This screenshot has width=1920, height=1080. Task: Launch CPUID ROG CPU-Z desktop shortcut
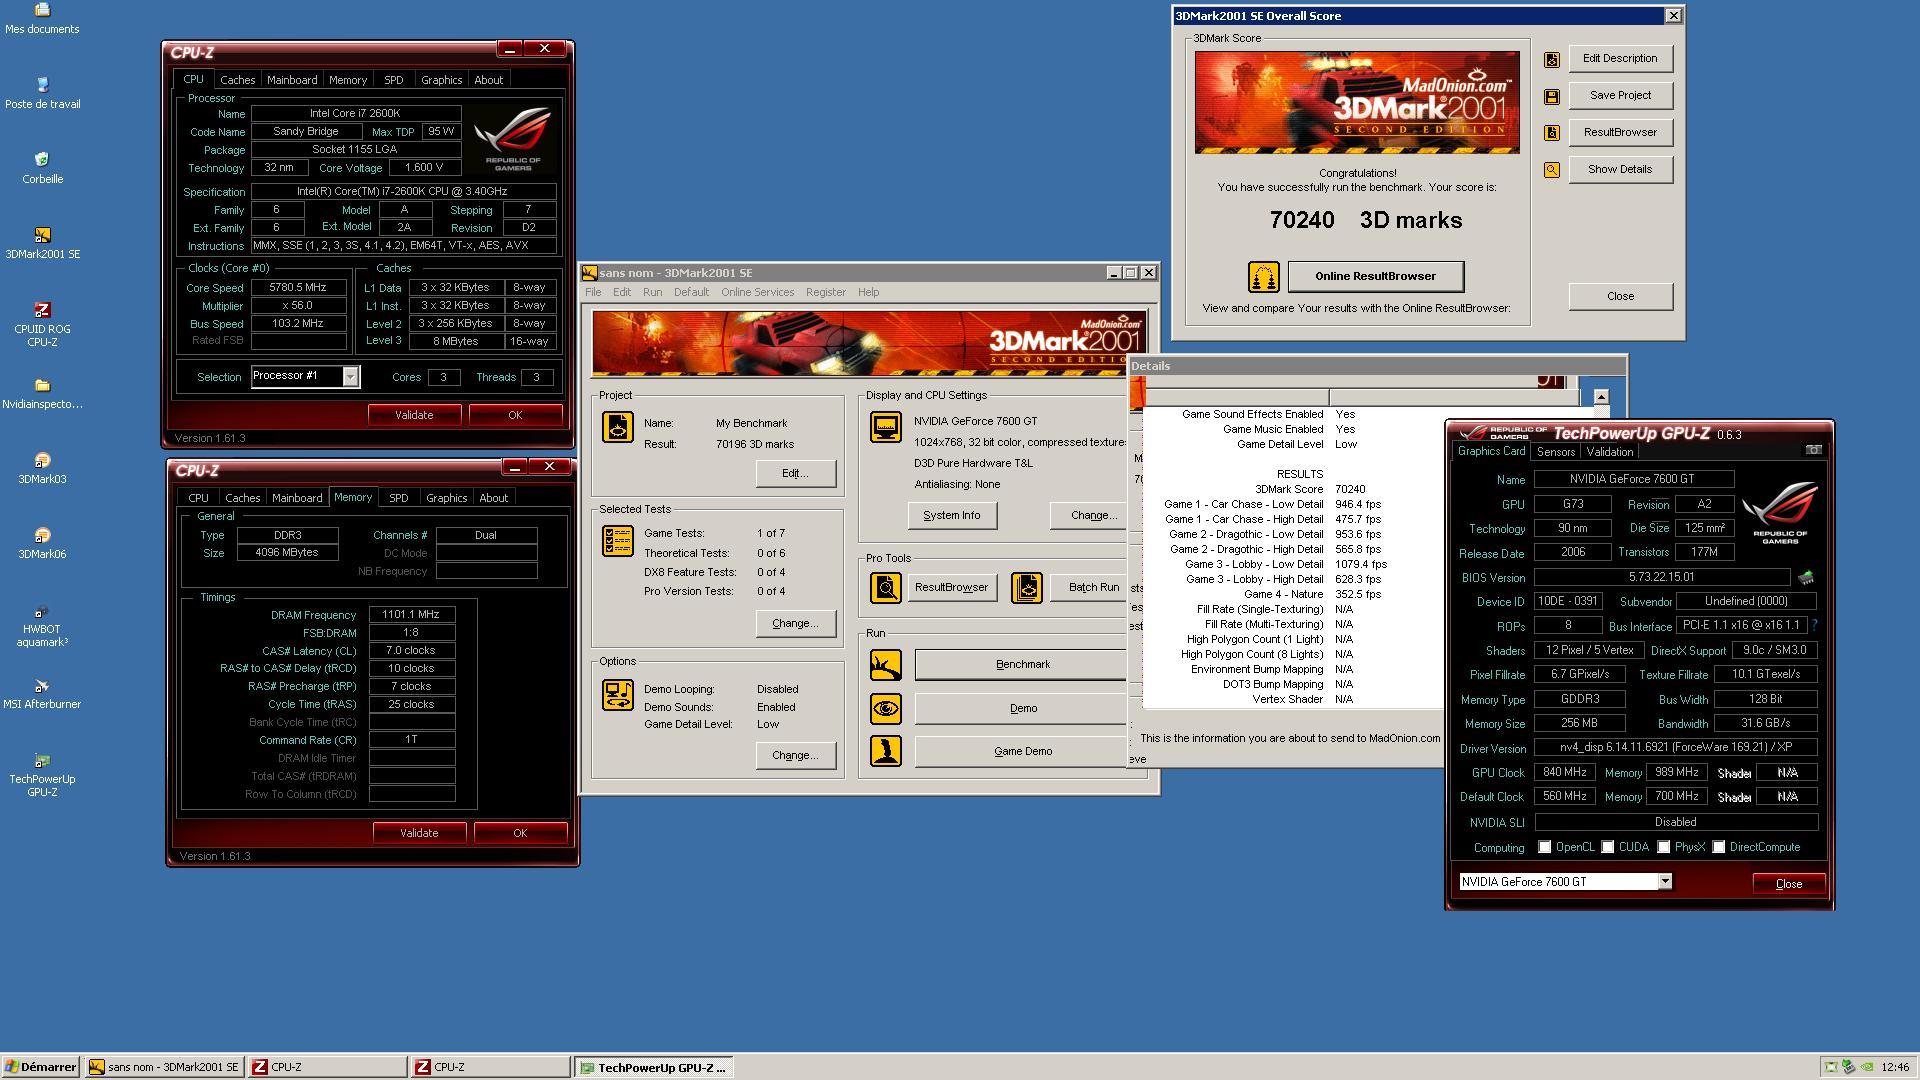(x=42, y=324)
